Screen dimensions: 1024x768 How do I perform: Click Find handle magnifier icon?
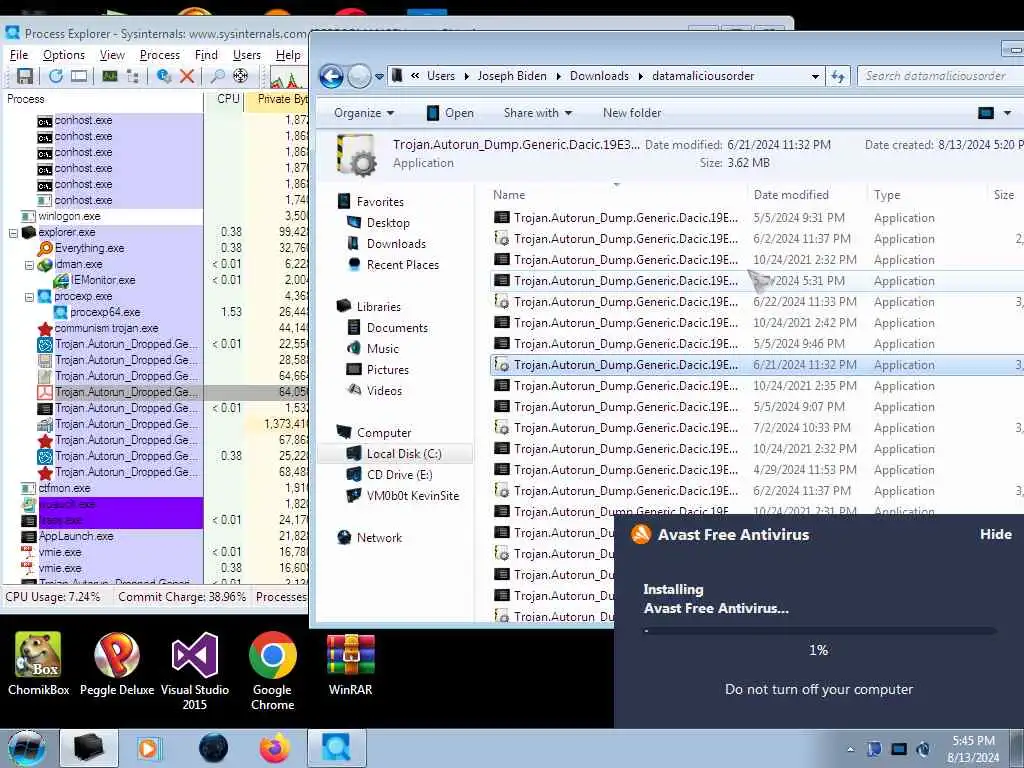217,76
